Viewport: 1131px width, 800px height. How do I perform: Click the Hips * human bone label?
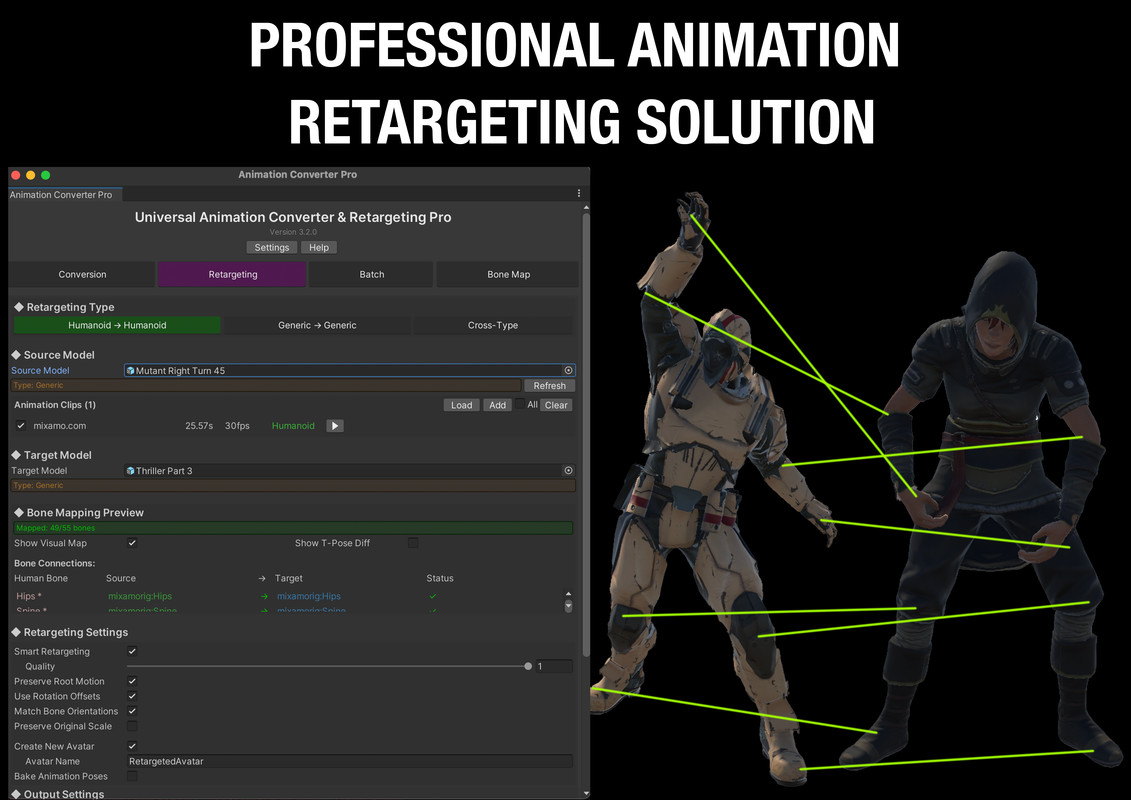pyautogui.click(x=29, y=596)
